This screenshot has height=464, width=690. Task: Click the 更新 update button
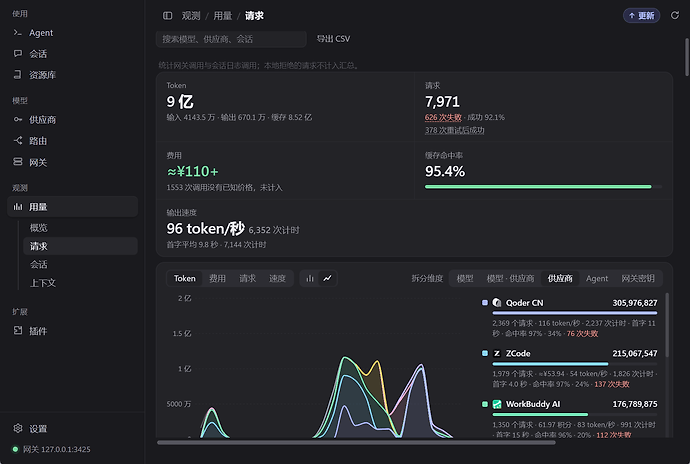point(641,16)
